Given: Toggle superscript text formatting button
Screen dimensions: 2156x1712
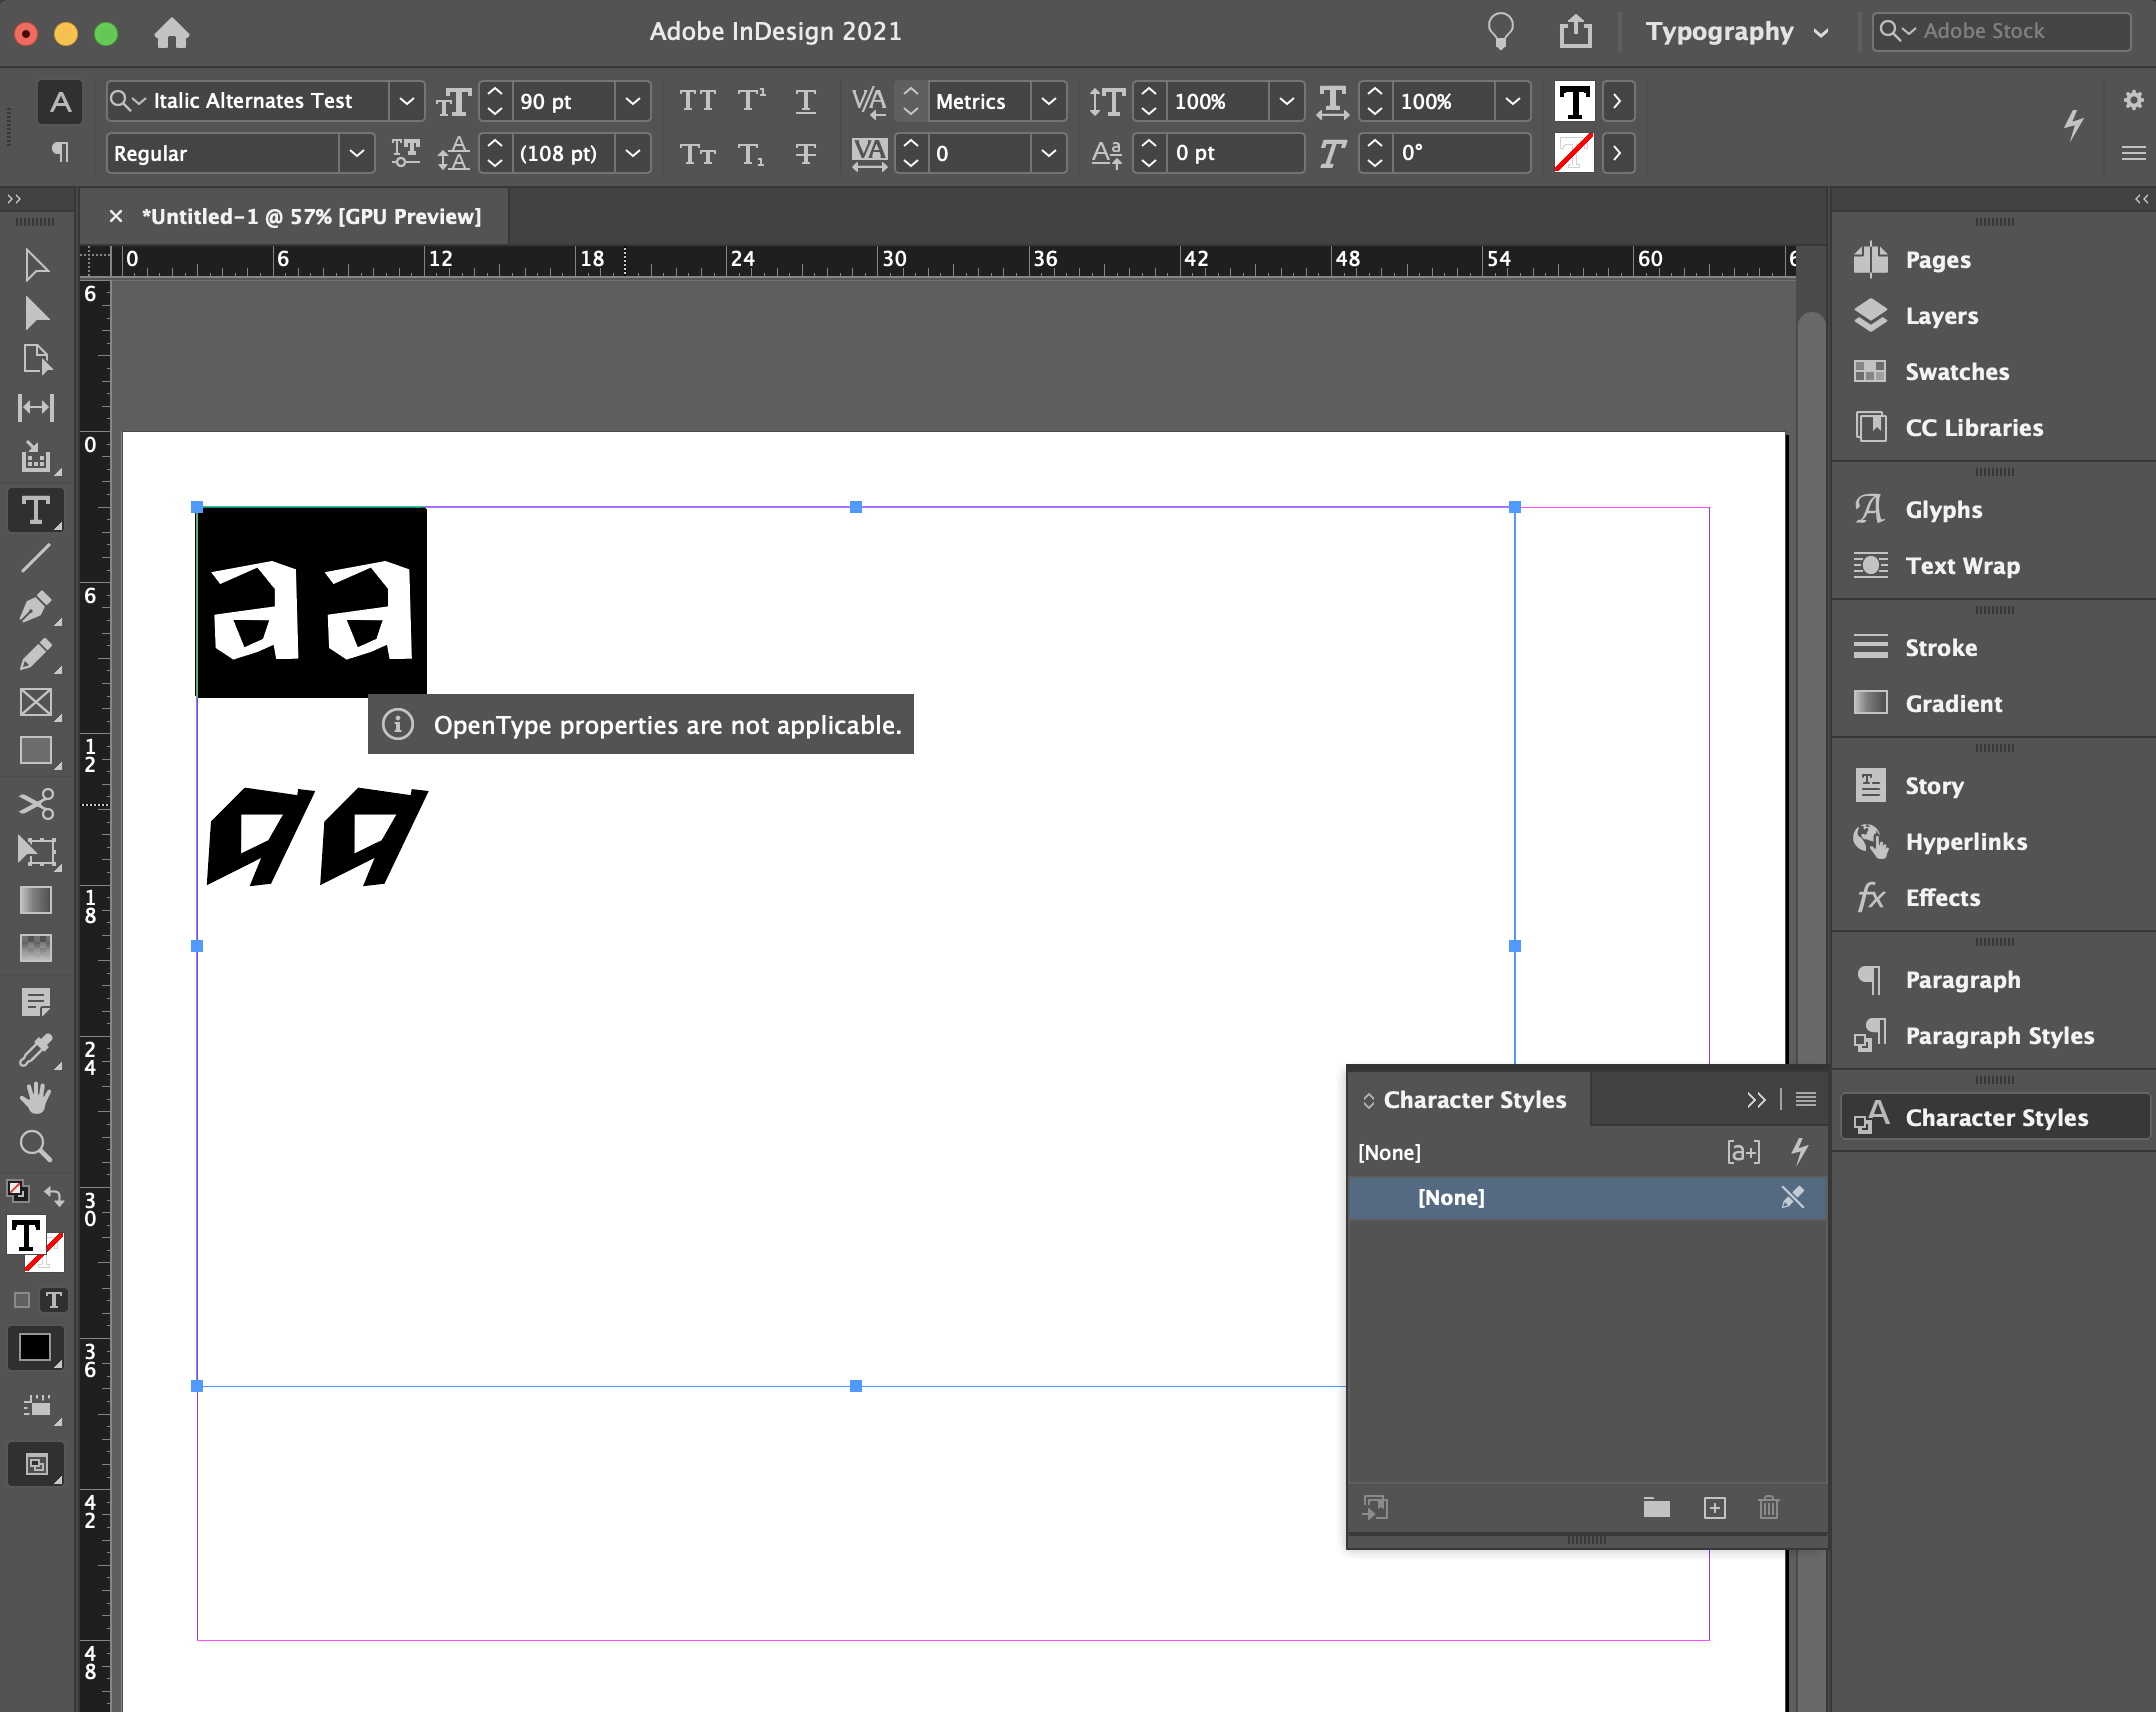Looking at the screenshot, I should click(747, 98).
